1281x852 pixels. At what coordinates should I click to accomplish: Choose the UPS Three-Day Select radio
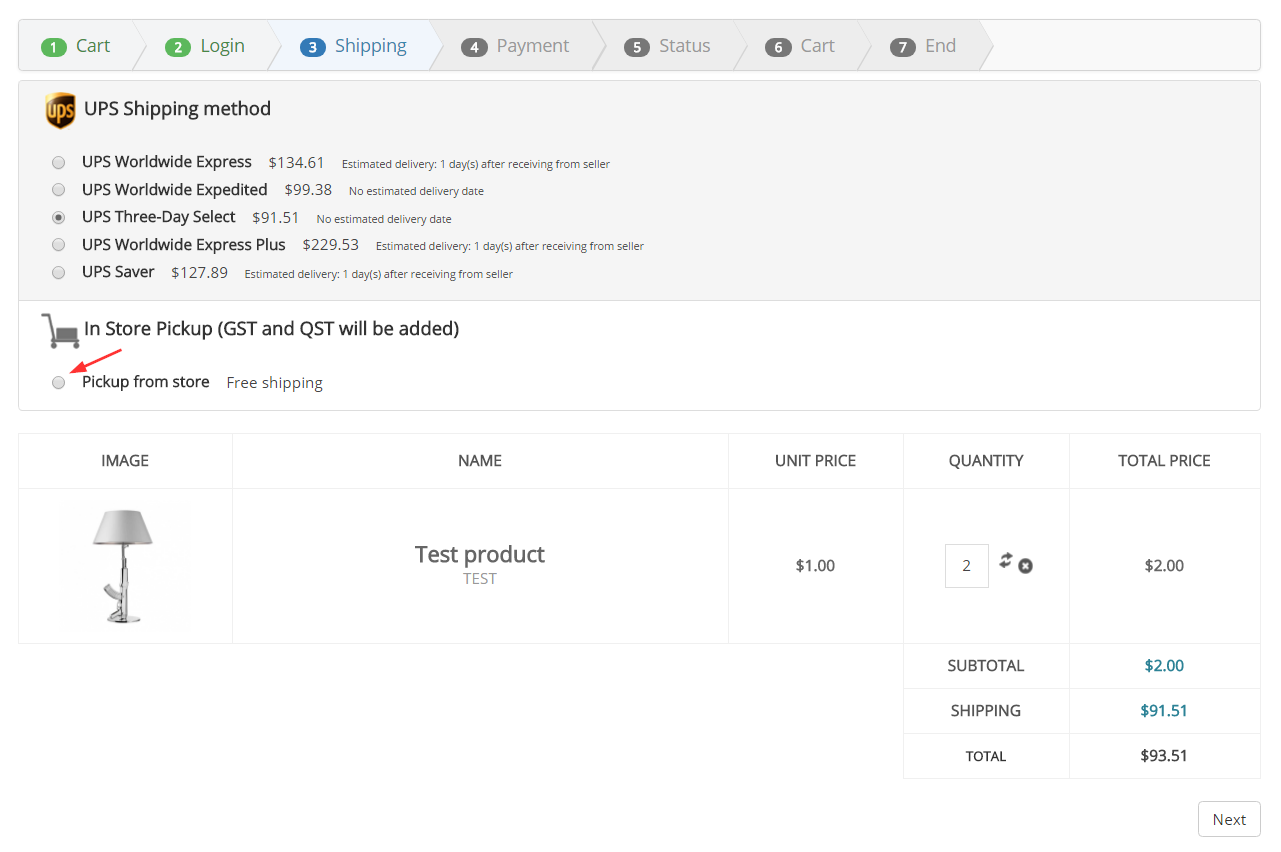coord(59,217)
